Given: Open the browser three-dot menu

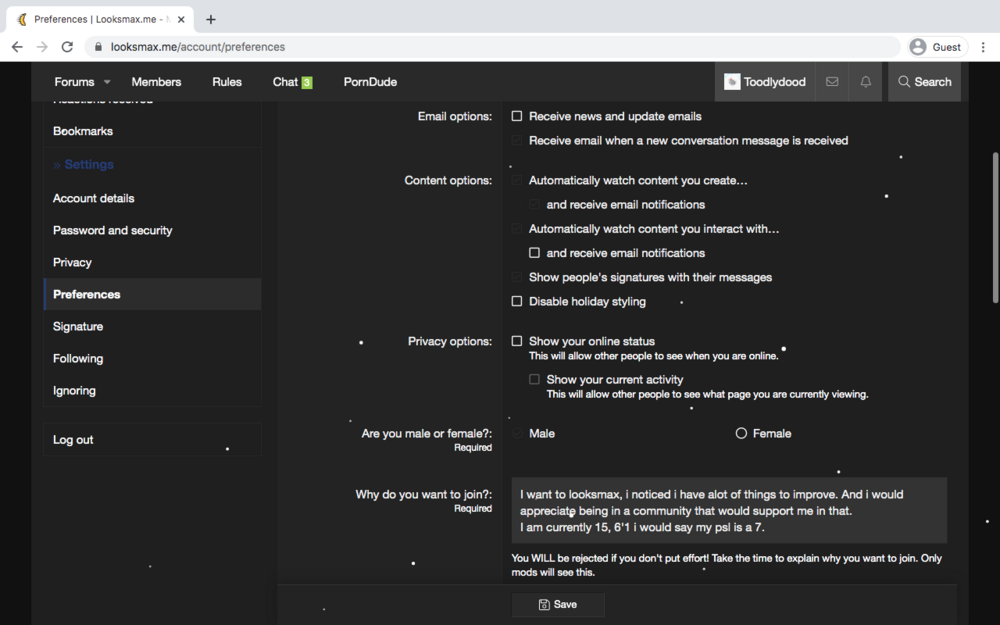Looking at the screenshot, I should (x=983, y=47).
